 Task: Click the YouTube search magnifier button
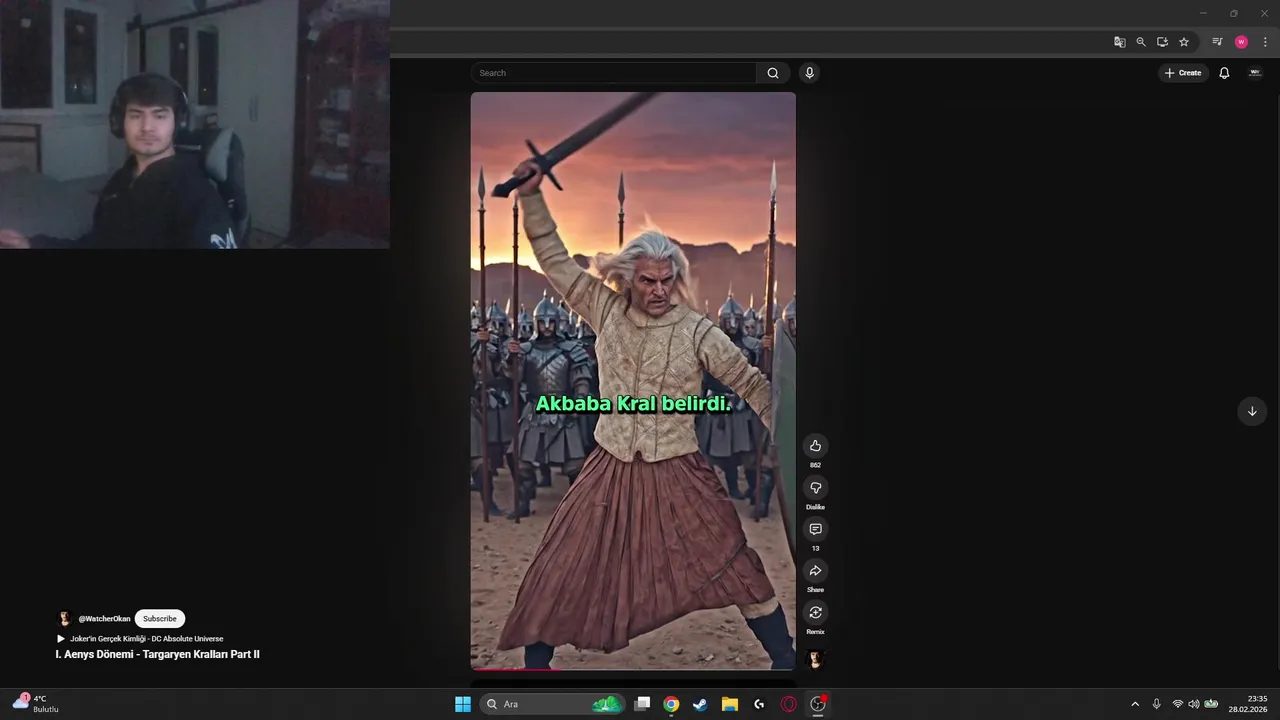(773, 73)
